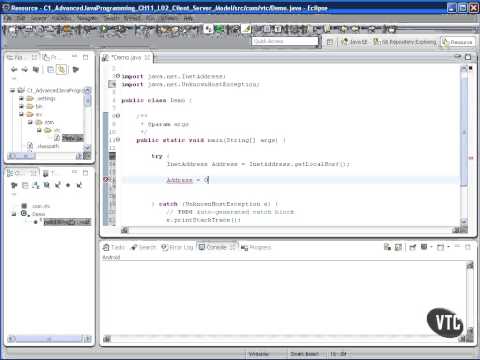Click the Run button in main toolbar
Viewport: 480px width, 360px height.
(x=104, y=30)
